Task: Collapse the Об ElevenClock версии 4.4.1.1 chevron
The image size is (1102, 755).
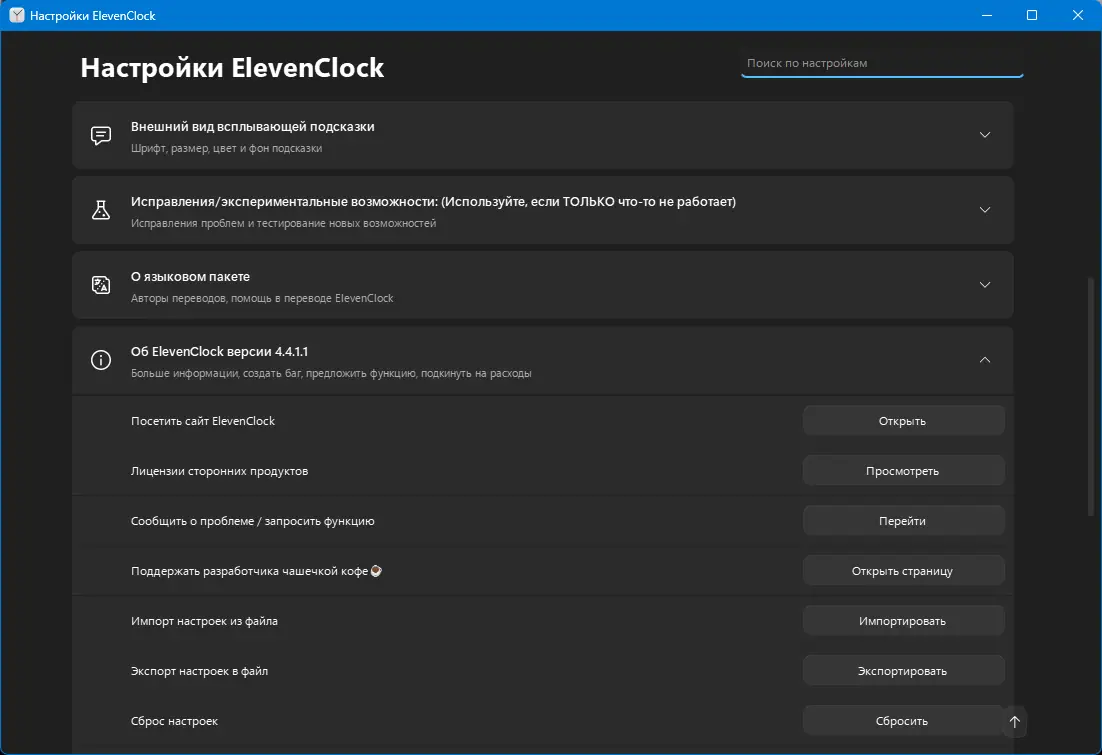Action: (985, 360)
